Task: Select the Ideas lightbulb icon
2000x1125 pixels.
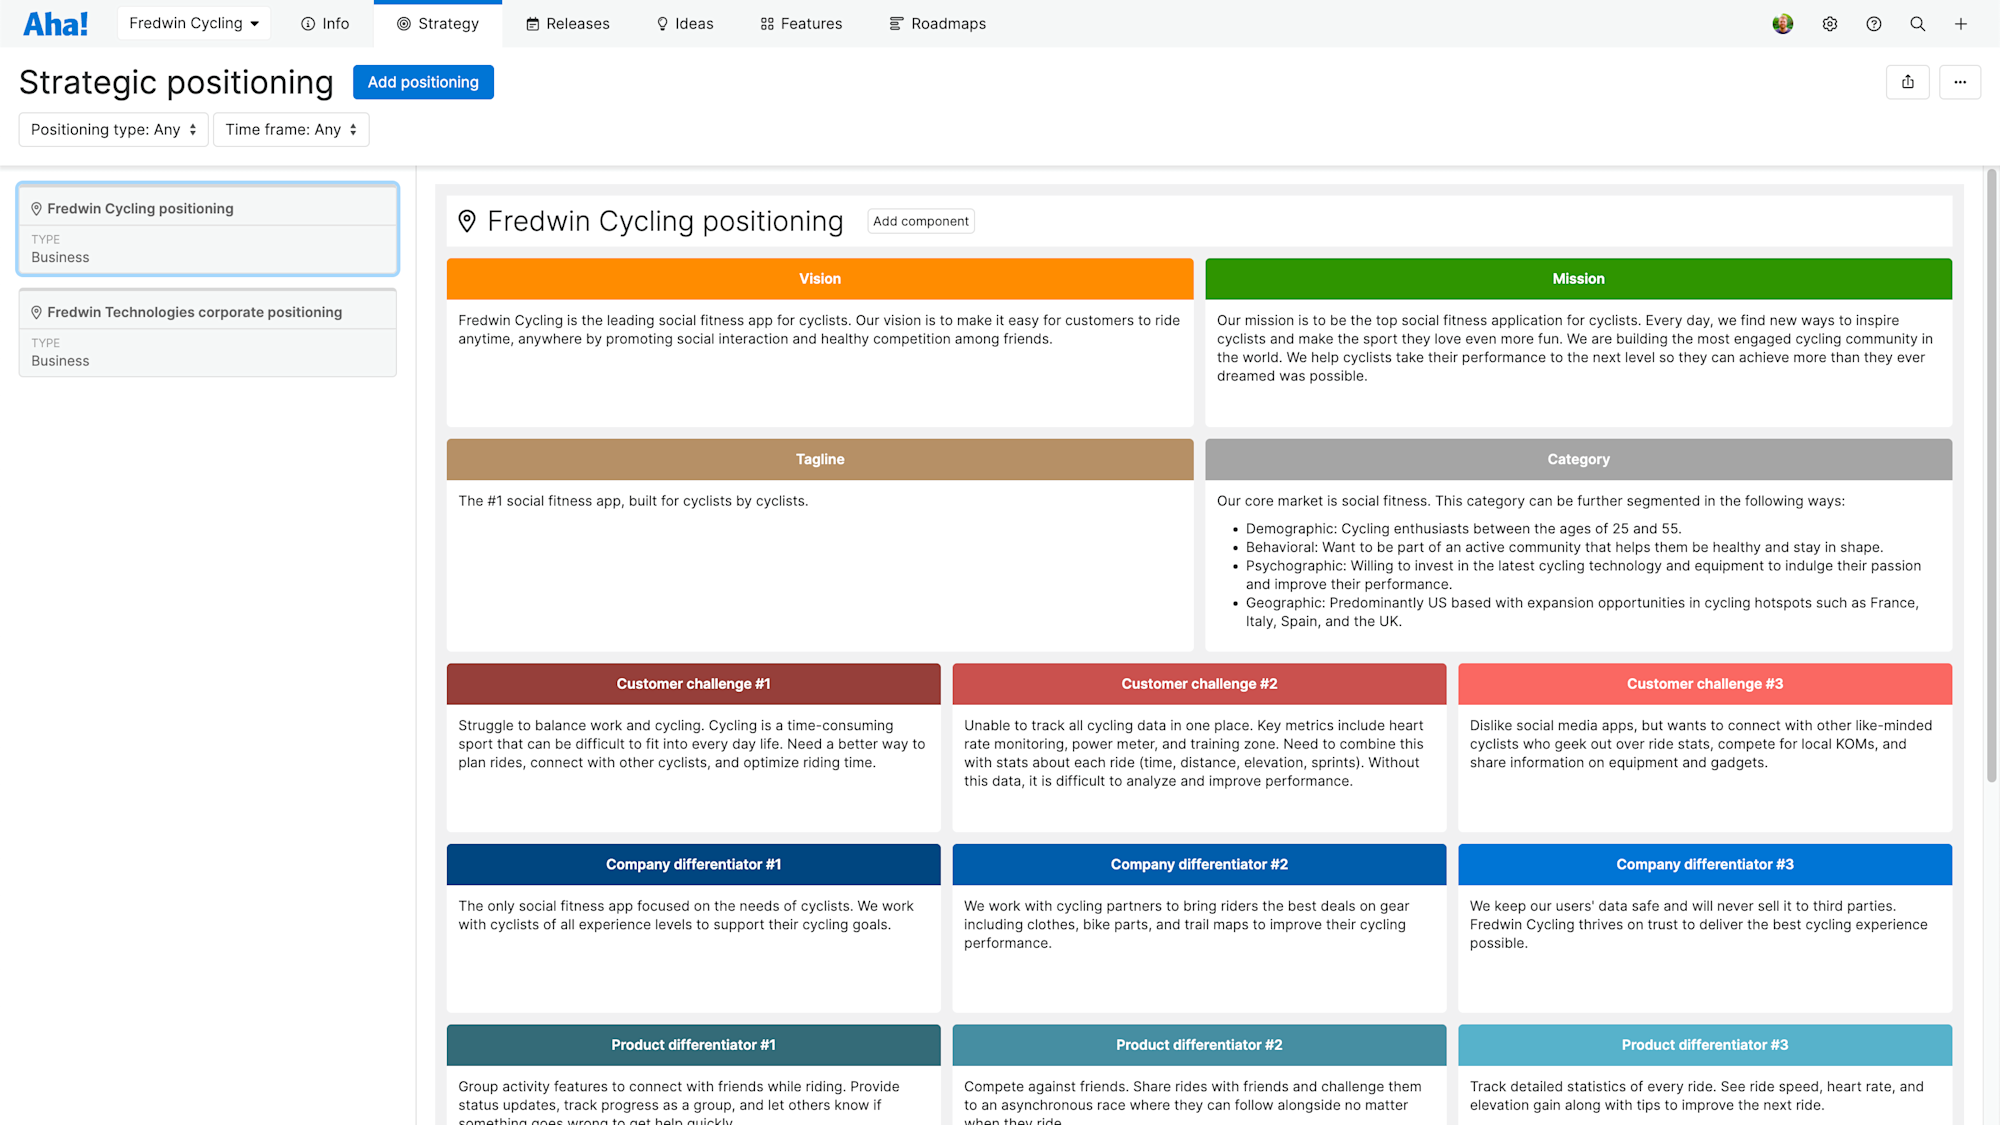Action: click(x=660, y=23)
